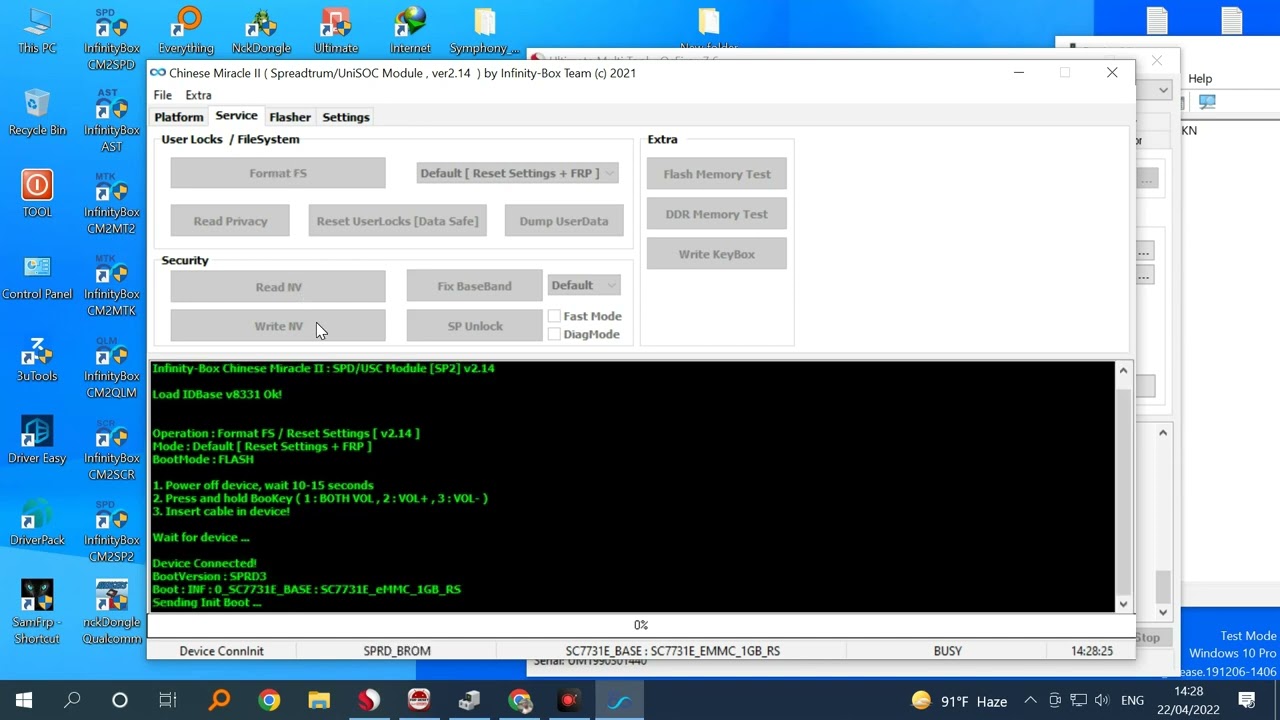Enable the DiagMode checkbox
The image size is (1280, 720).
tap(554, 334)
